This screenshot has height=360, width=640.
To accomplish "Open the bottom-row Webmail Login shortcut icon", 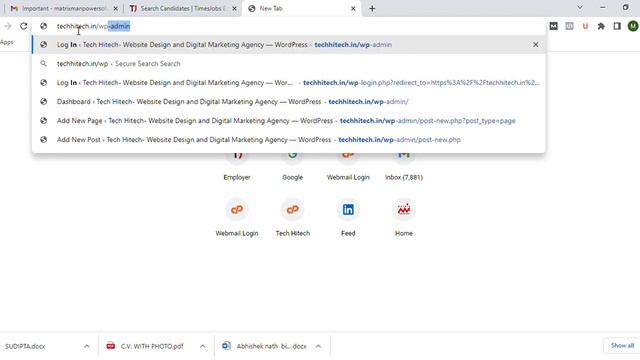I will click(237, 210).
